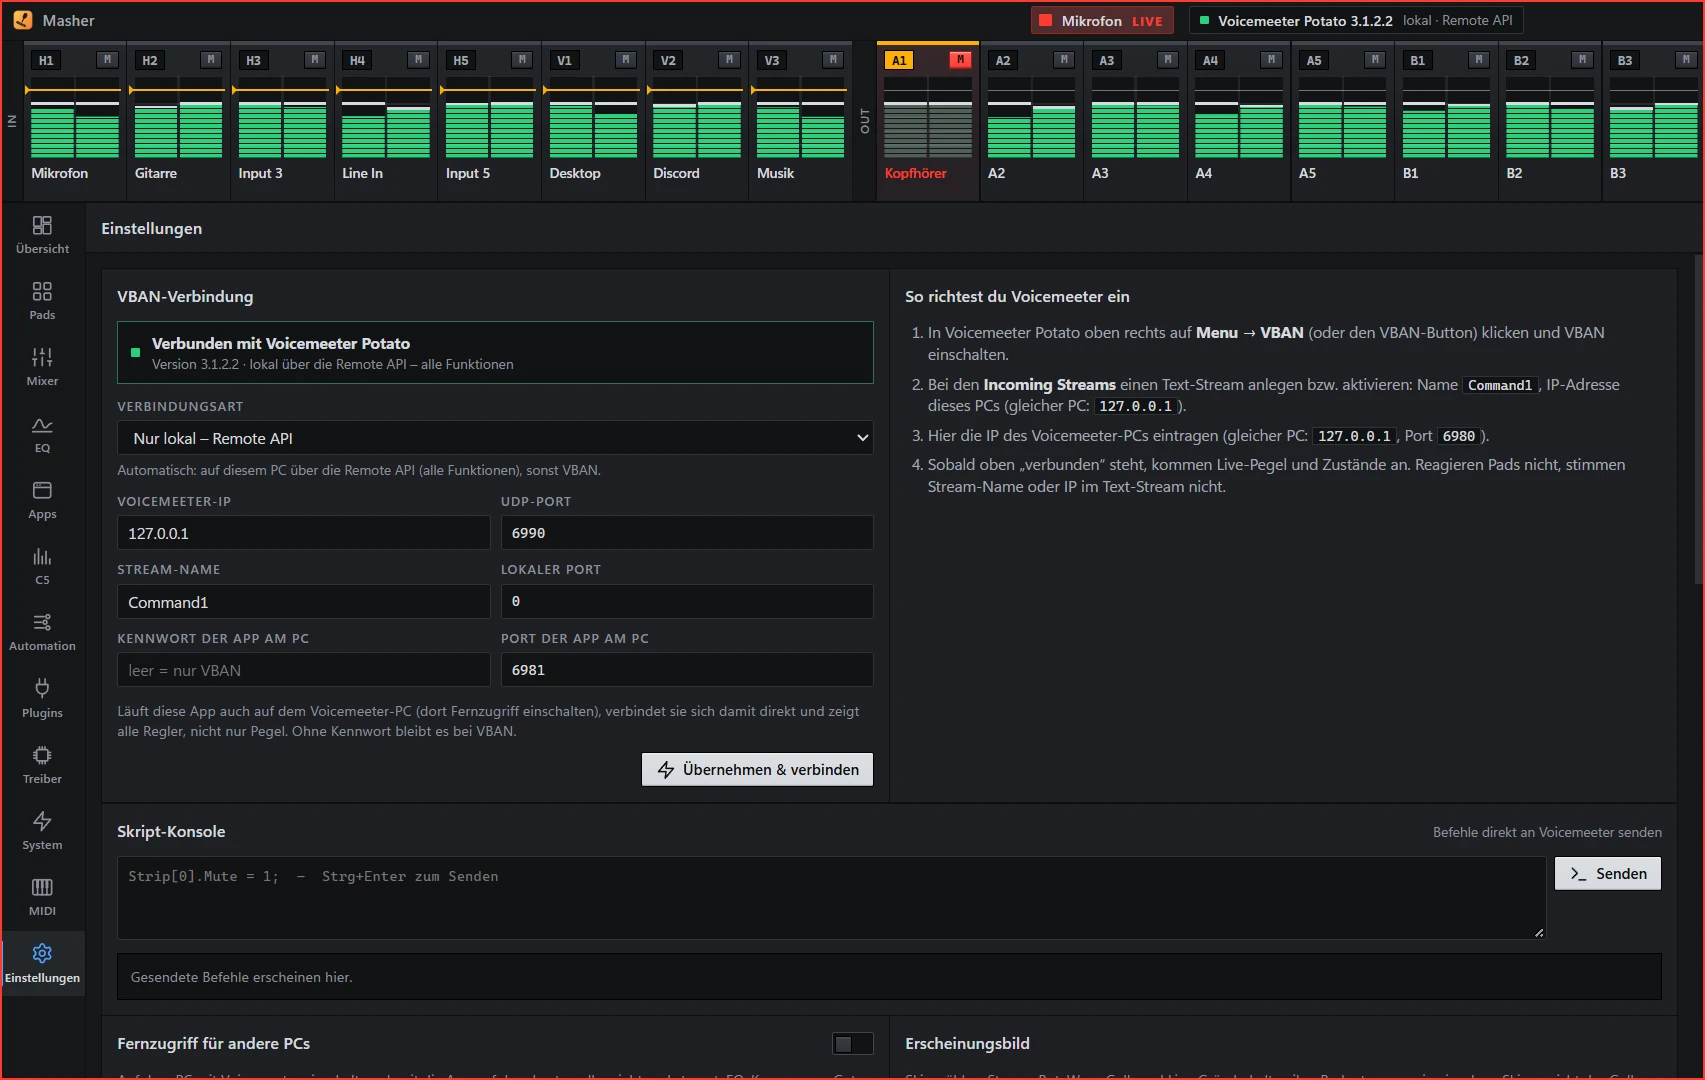Screen dimensions: 1705x1080
Task: Click the vertical page scrollbar
Action: tap(1698, 420)
